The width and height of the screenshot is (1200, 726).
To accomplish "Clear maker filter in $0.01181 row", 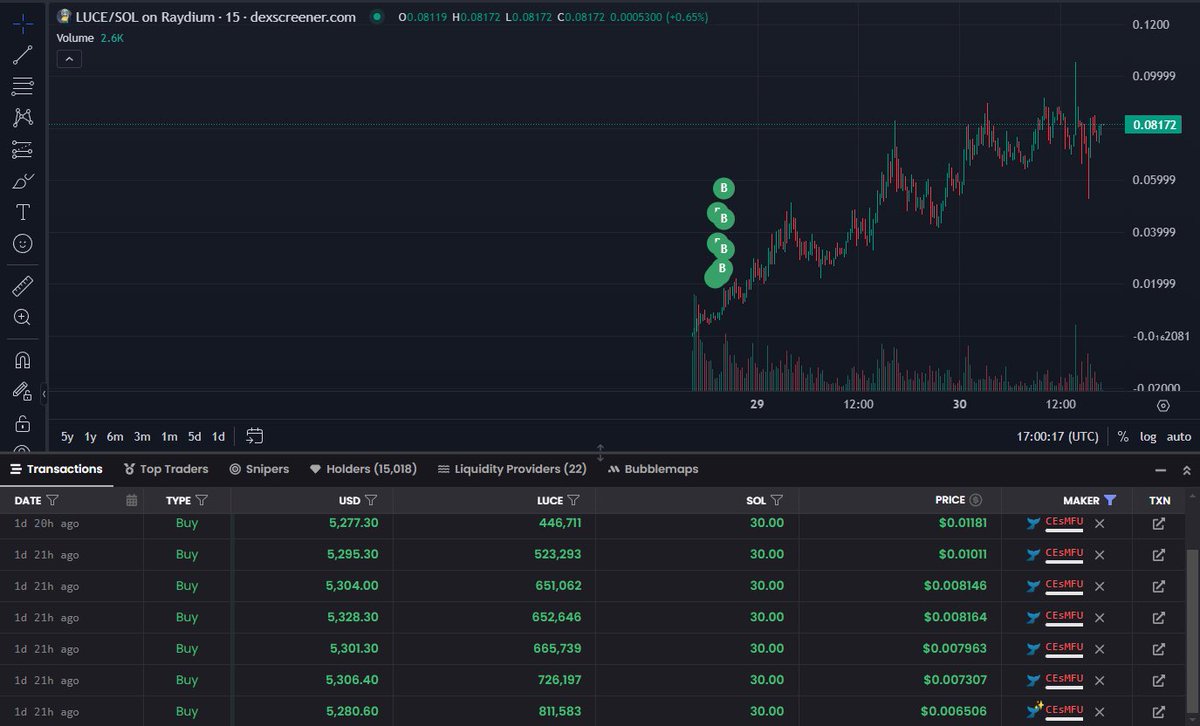I will tap(1100, 523).
